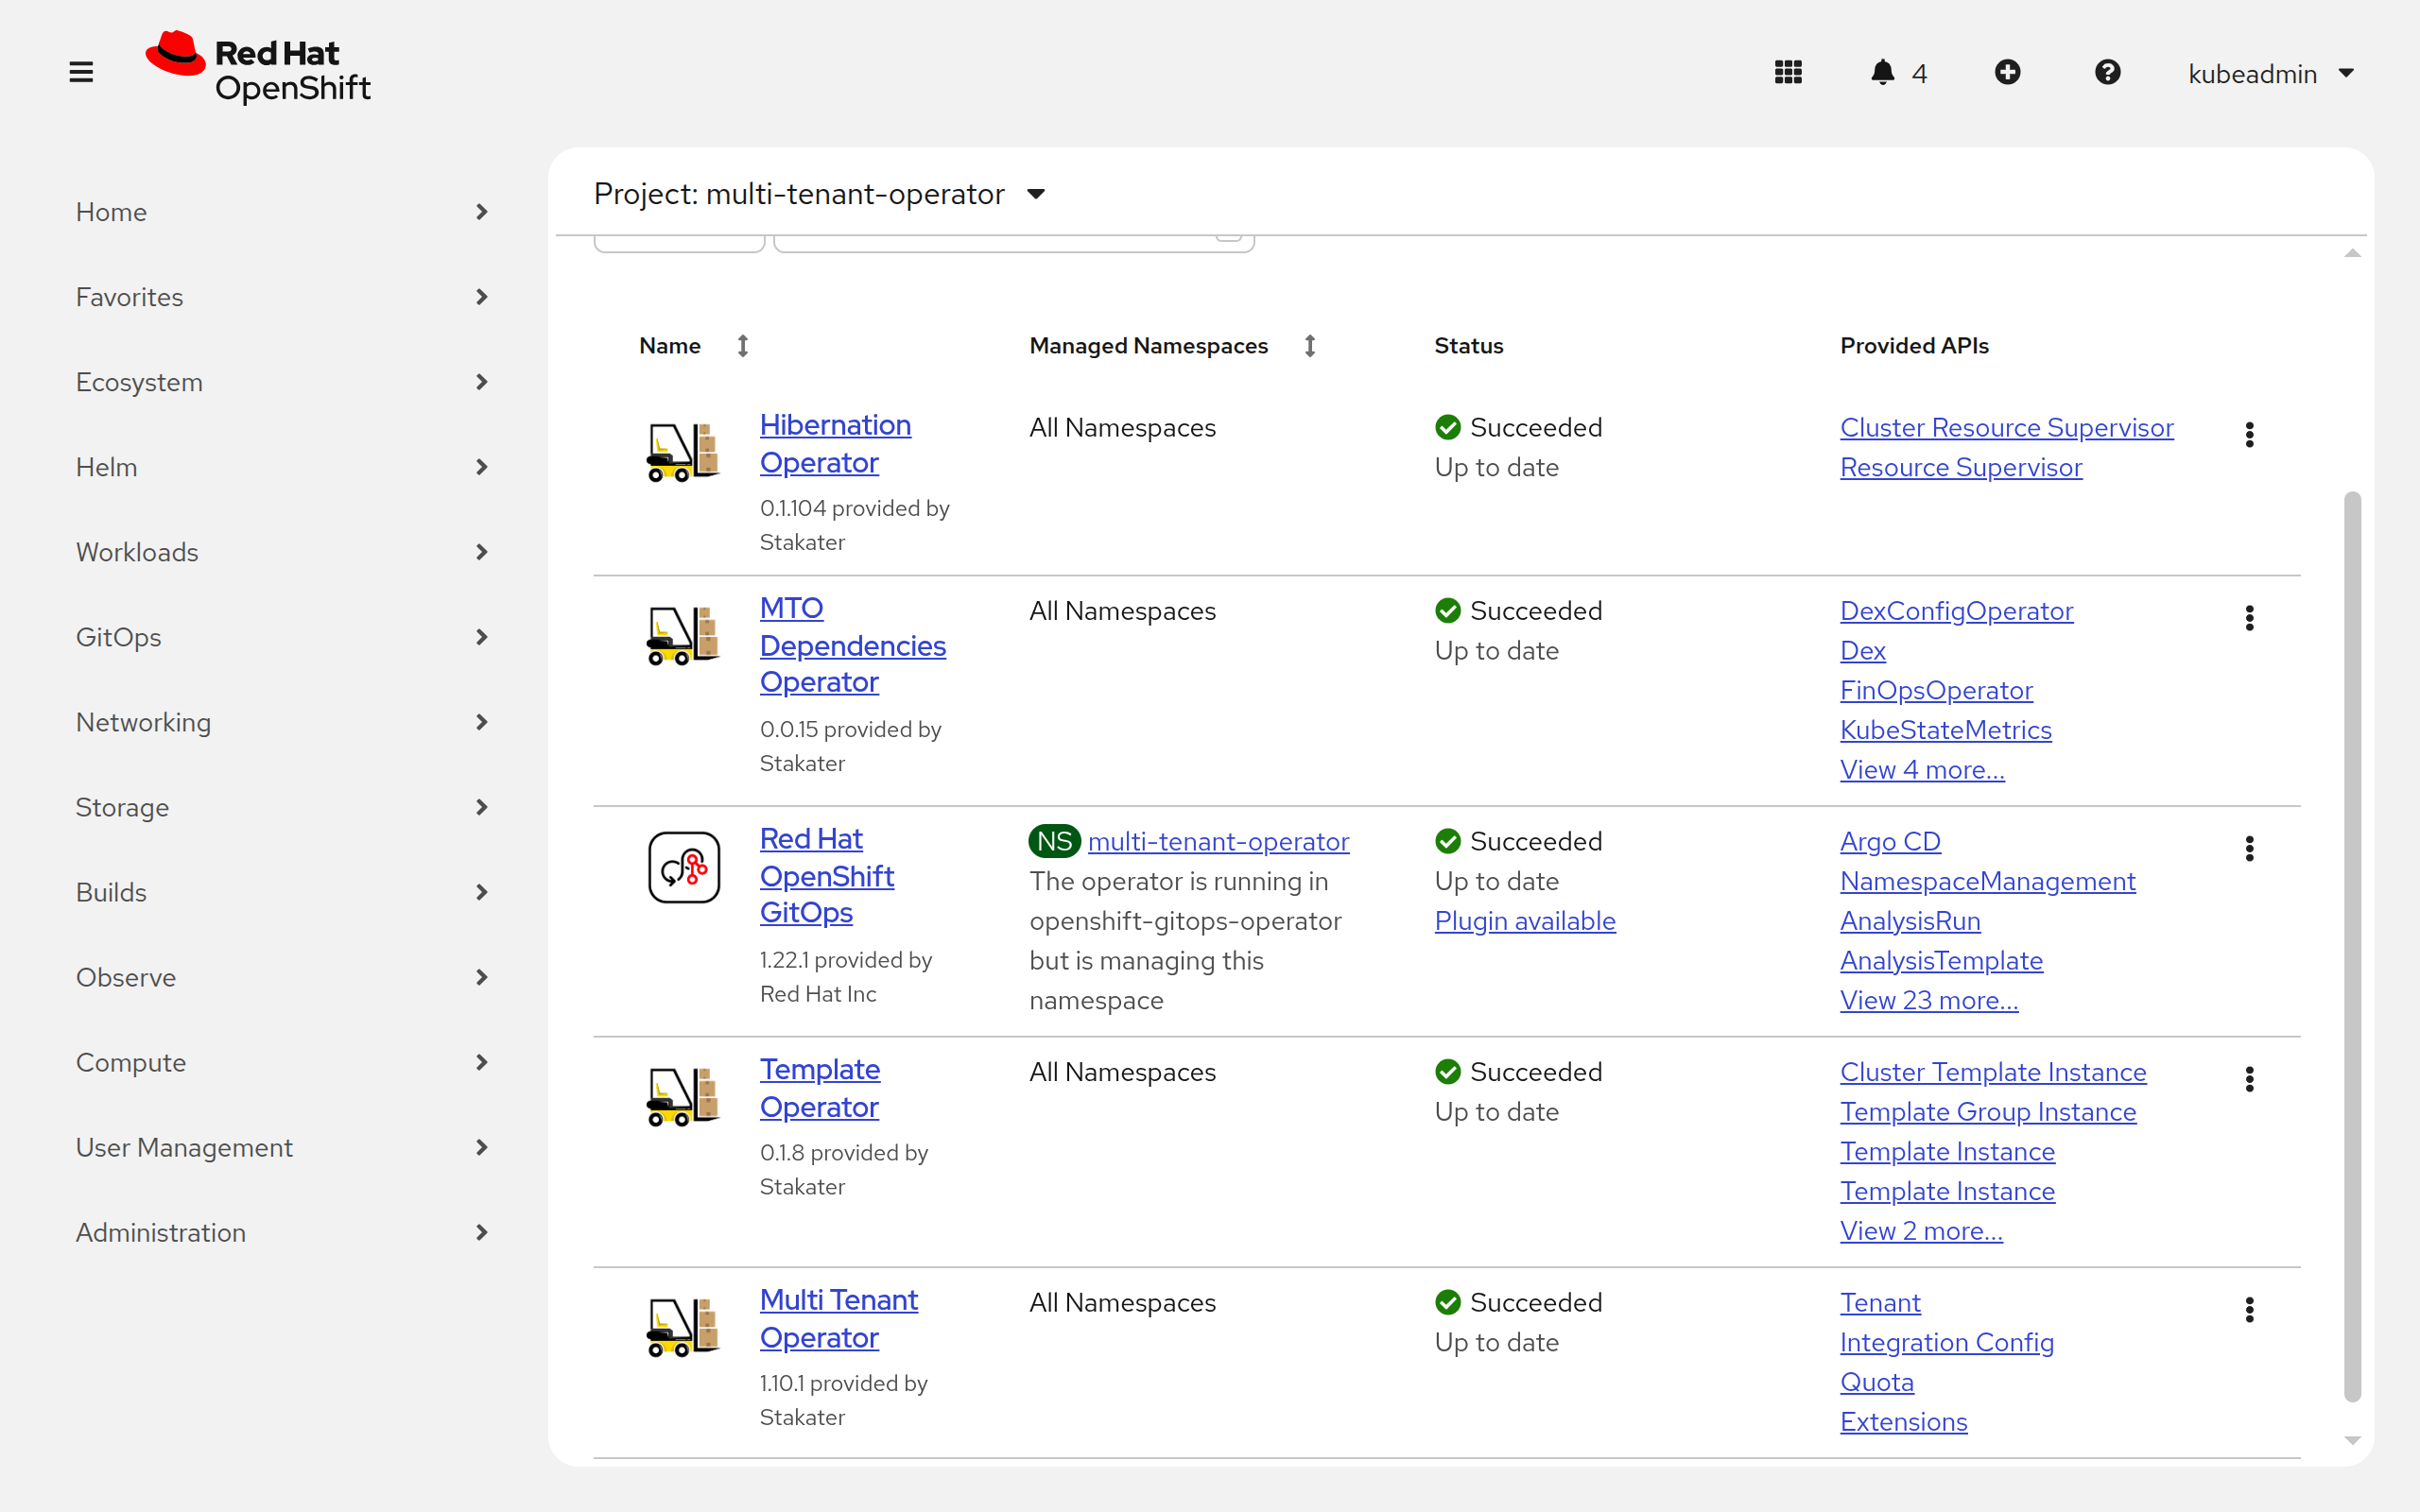Open the Integration Config API link
Image resolution: width=2420 pixels, height=1512 pixels.
(x=1947, y=1343)
